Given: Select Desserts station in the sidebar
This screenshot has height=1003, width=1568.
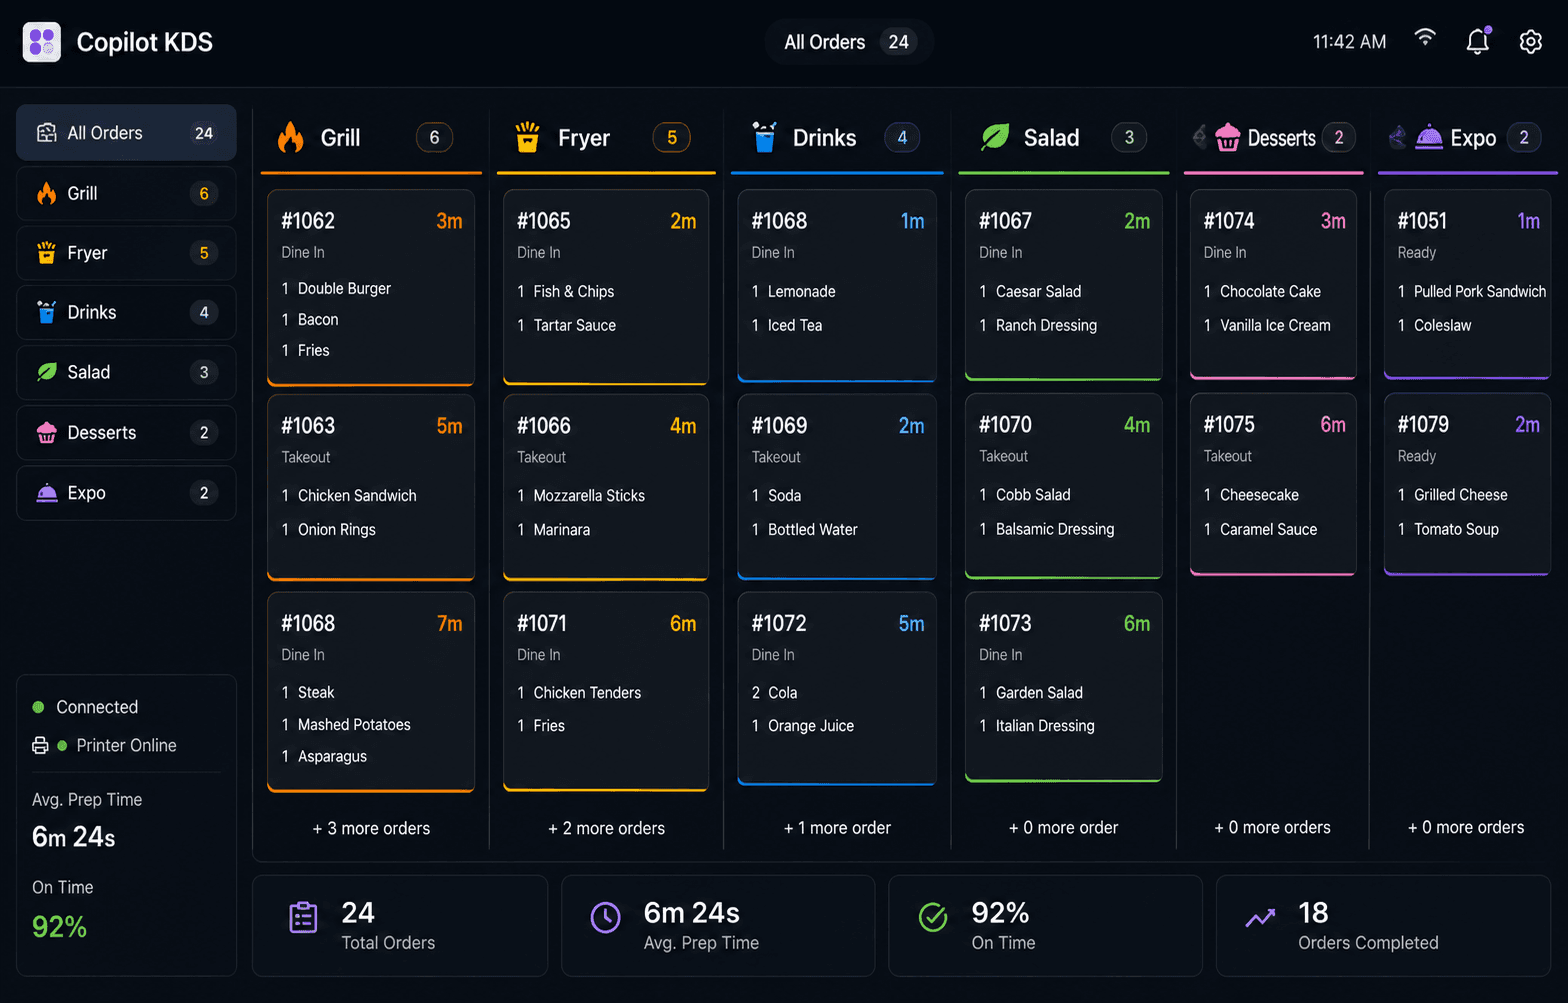Looking at the screenshot, I should pyautogui.click(x=126, y=432).
